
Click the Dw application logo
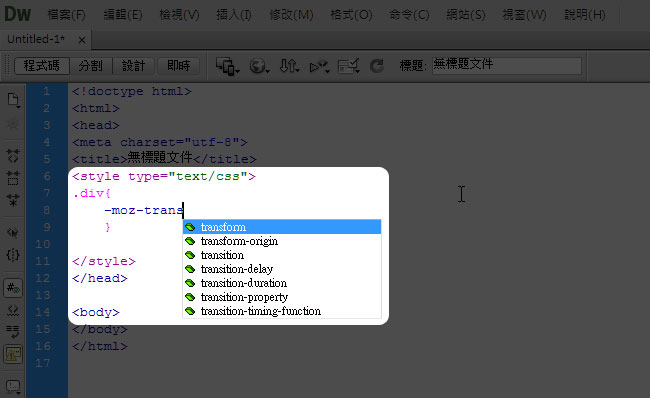(17, 14)
